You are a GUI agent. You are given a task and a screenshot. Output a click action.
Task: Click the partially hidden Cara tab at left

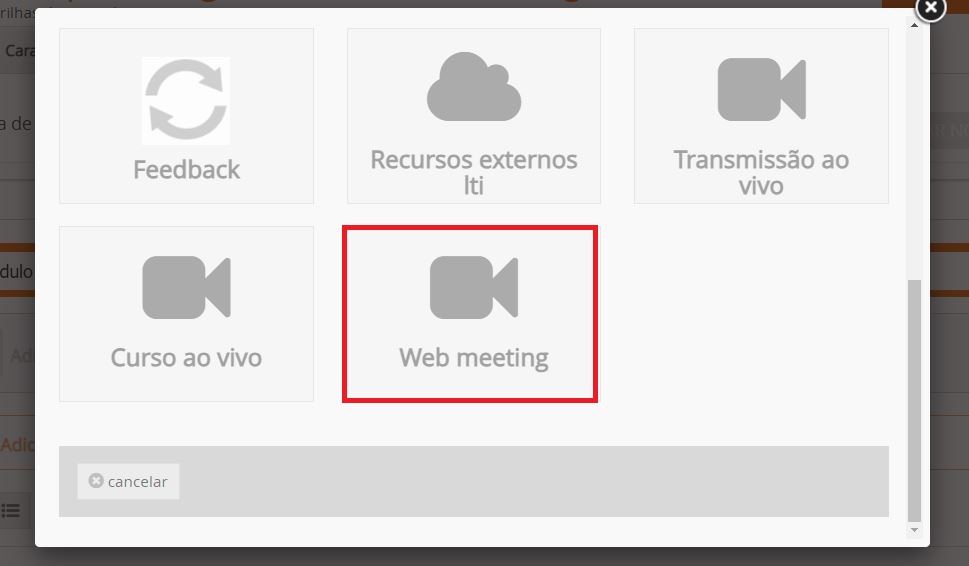[x=20, y=51]
